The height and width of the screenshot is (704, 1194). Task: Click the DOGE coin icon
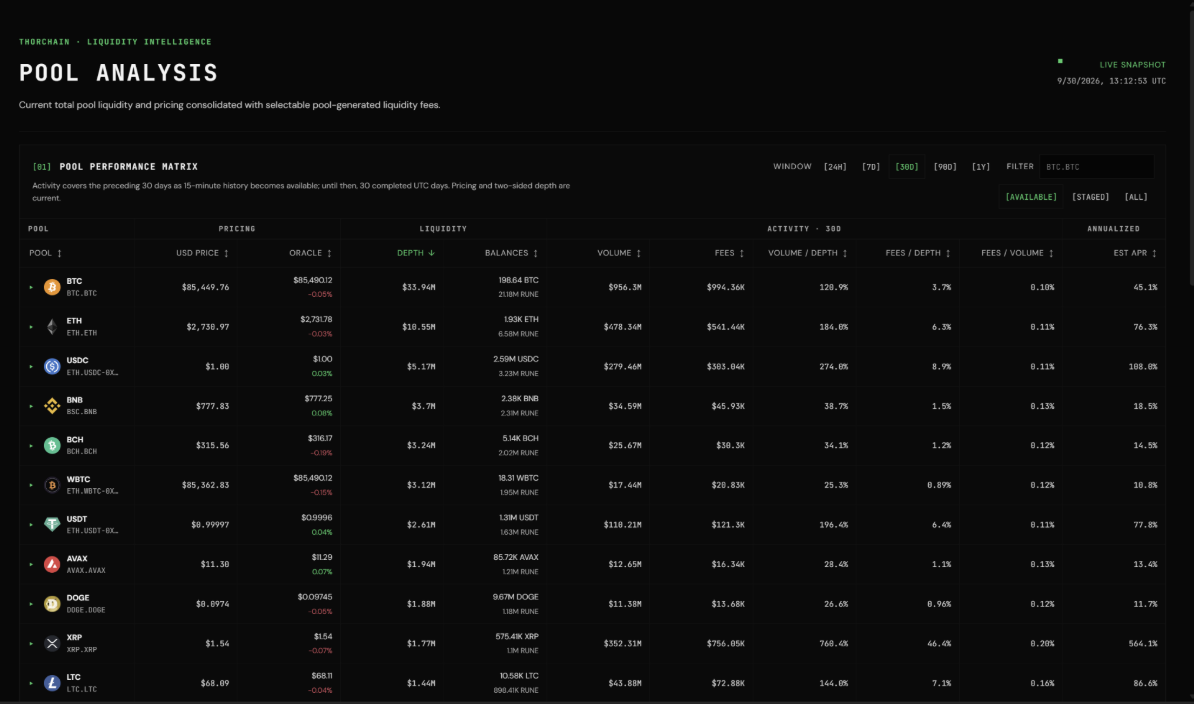click(52, 604)
